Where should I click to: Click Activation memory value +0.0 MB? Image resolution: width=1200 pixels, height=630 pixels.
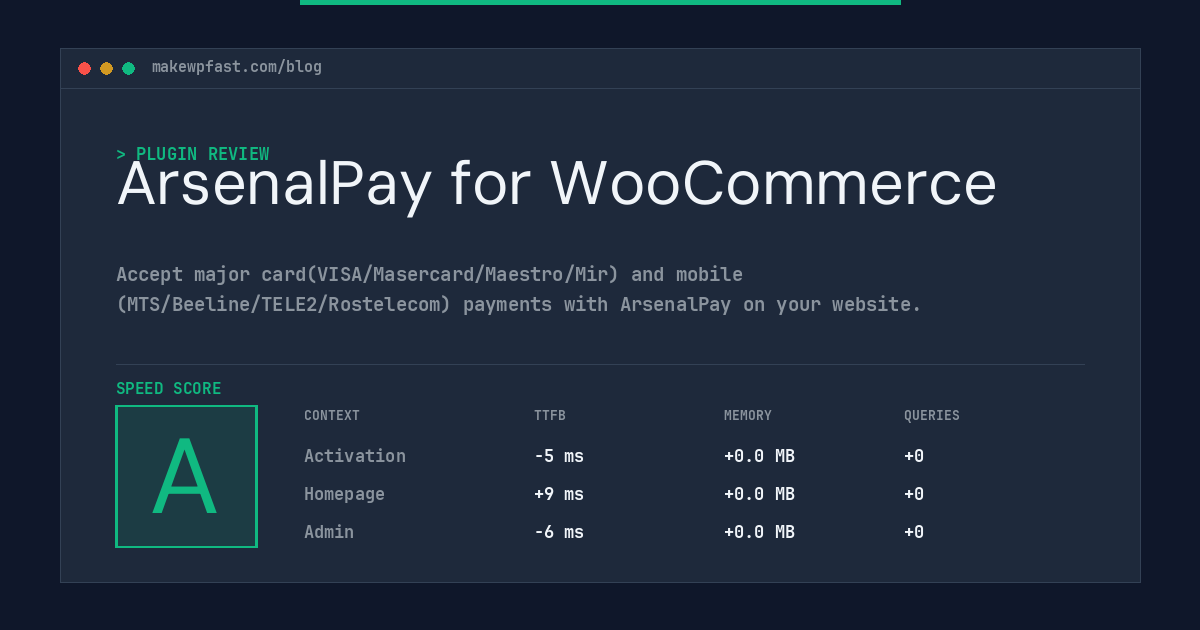759,456
